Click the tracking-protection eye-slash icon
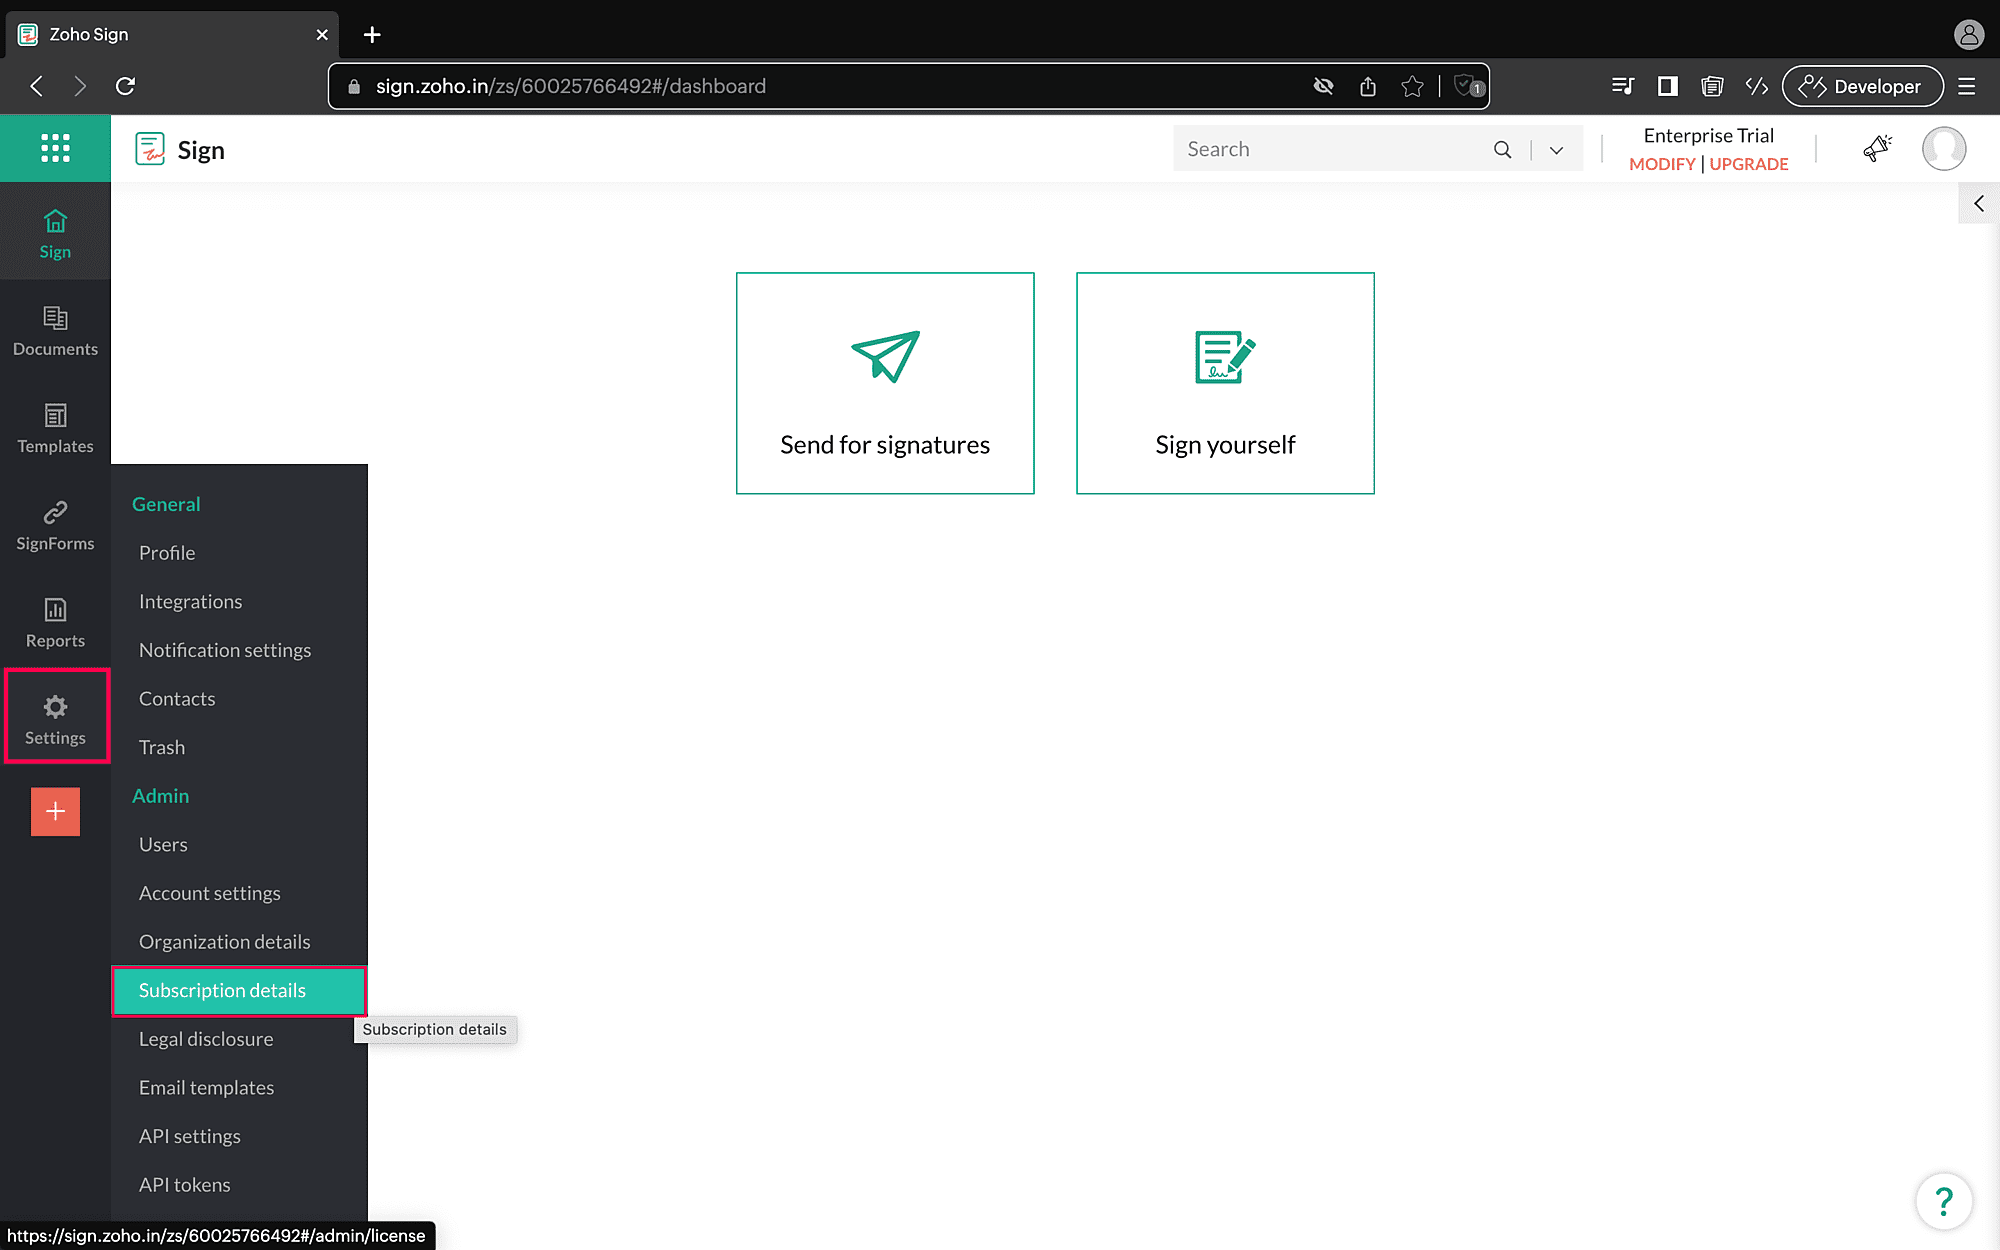The height and width of the screenshot is (1250, 2000). 1323,86
